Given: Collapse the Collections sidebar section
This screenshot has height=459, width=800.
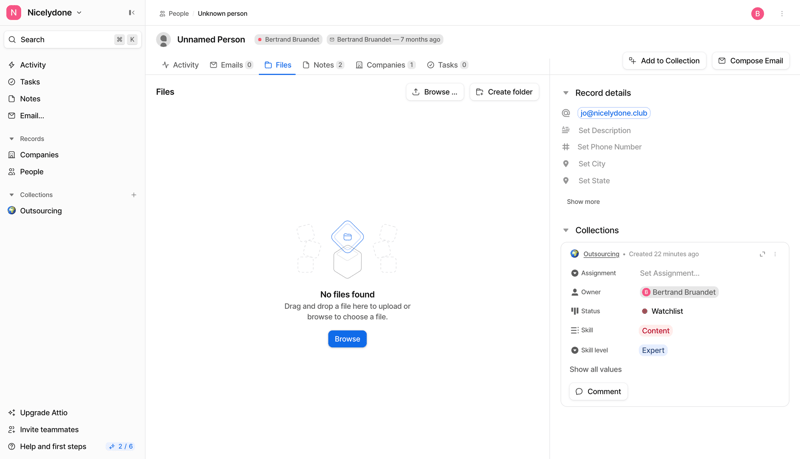Looking at the screenshot, I should (x=12, y=195).
